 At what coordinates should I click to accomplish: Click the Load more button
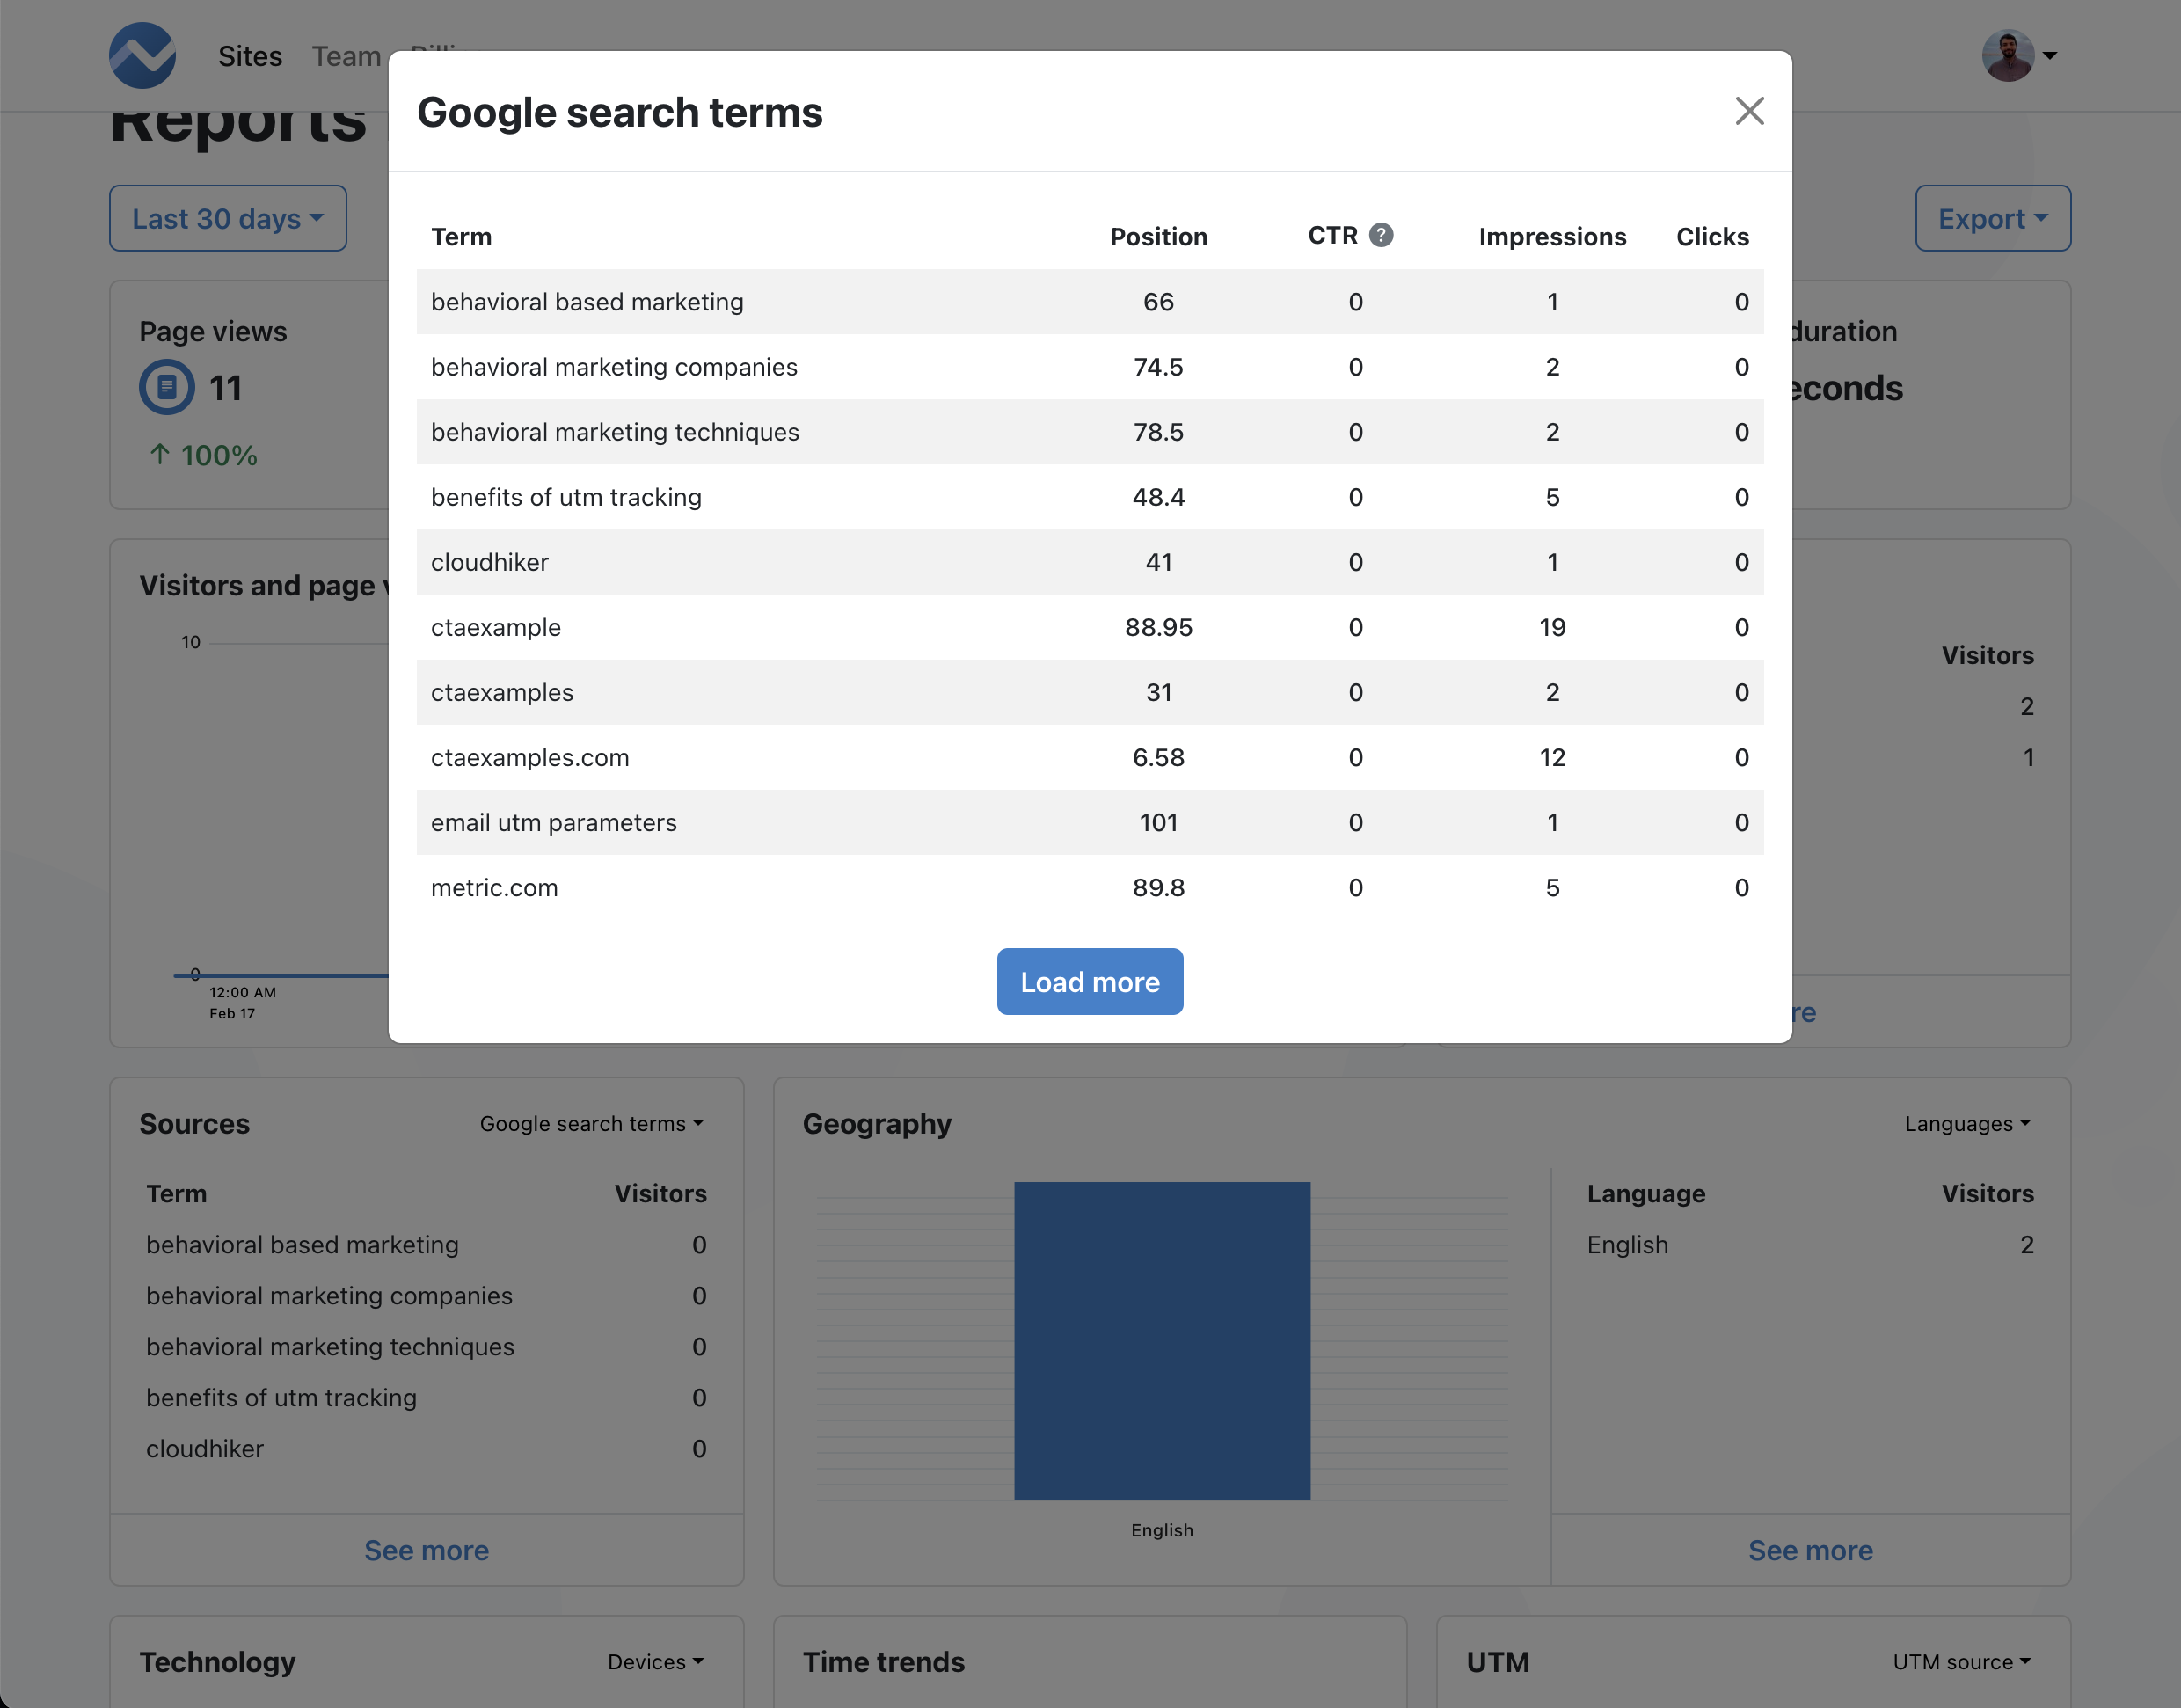click(x=1089, y=981)
